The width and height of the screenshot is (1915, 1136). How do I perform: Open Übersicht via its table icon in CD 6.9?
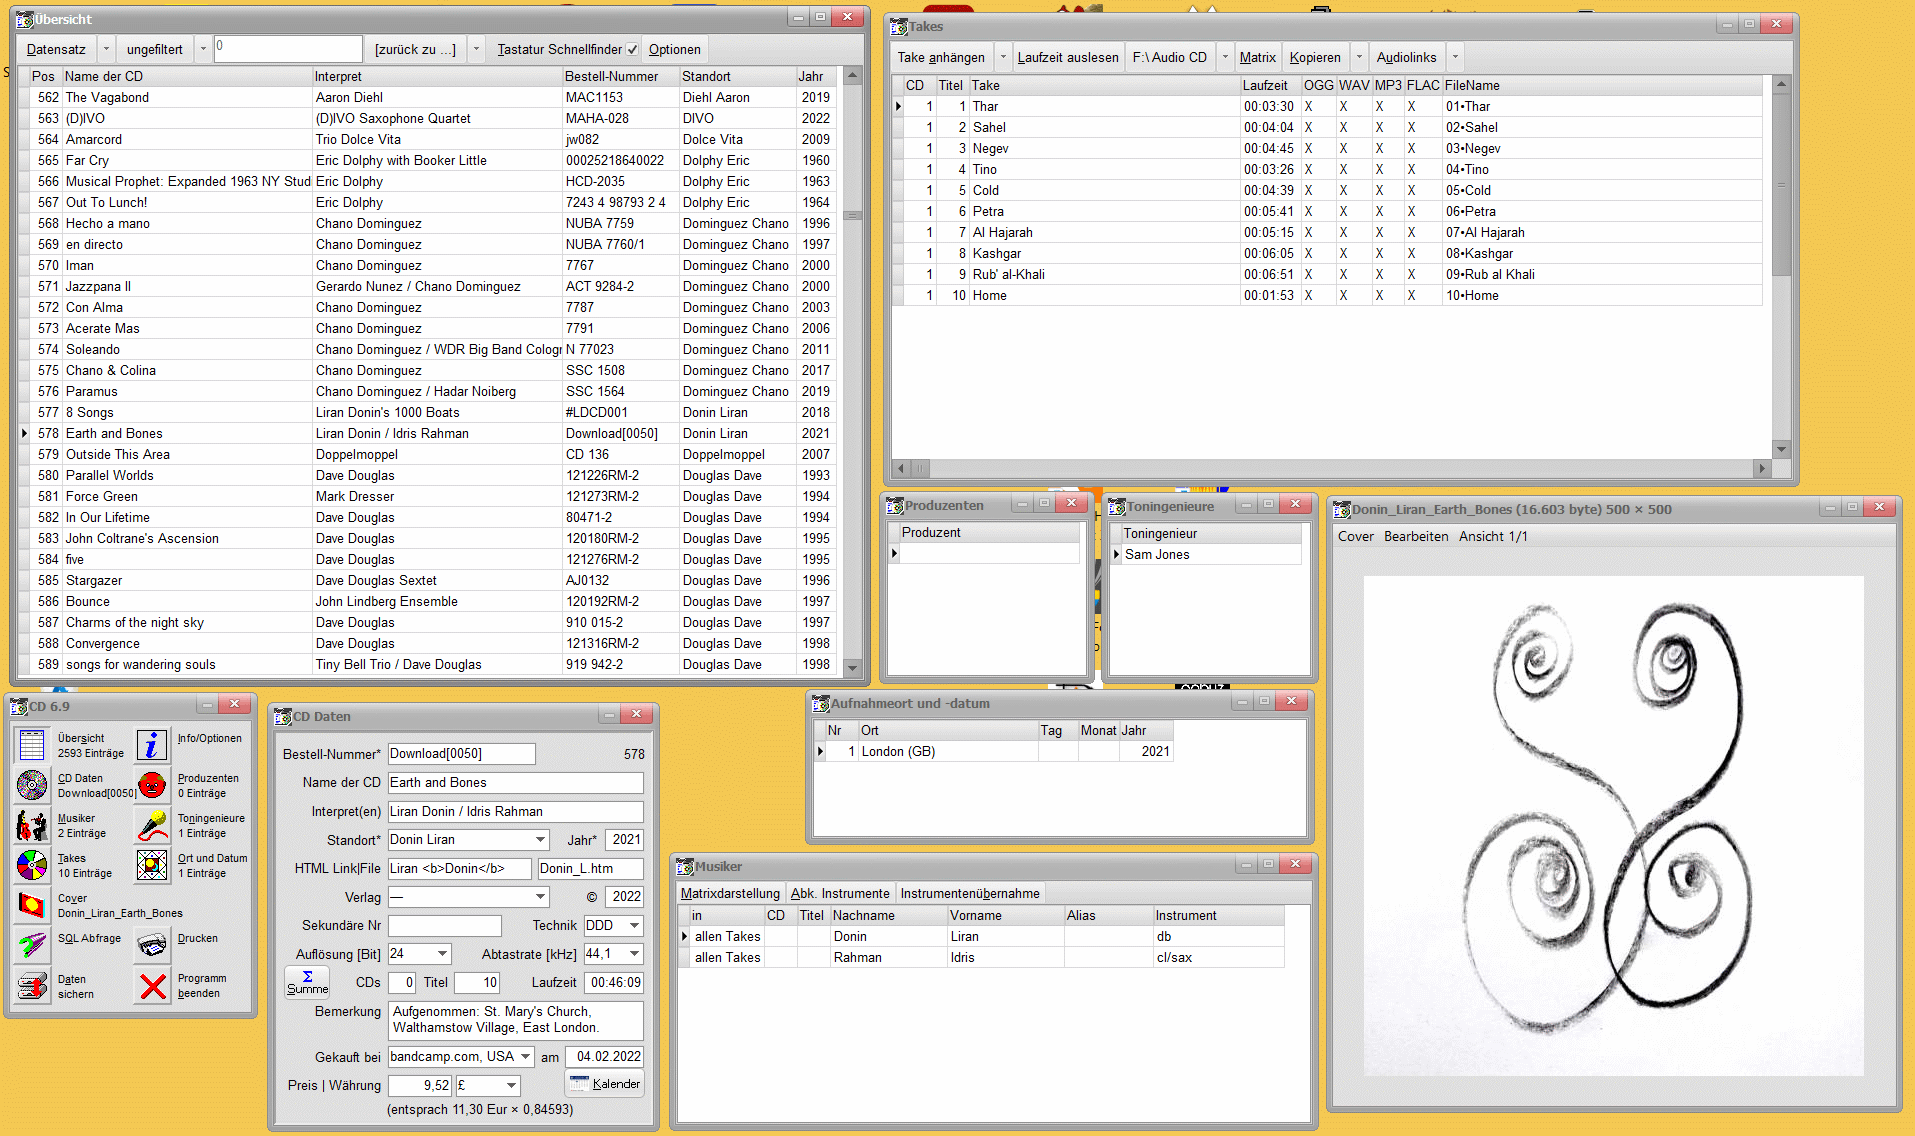click(x=32, y=745)
